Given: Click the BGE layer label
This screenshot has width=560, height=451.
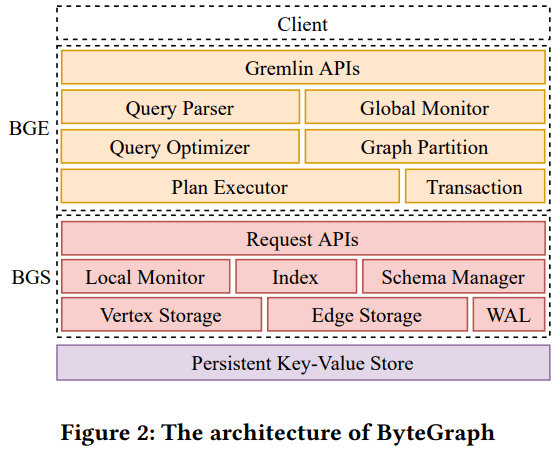Looking at the screenshot, I should coord(29,128).
